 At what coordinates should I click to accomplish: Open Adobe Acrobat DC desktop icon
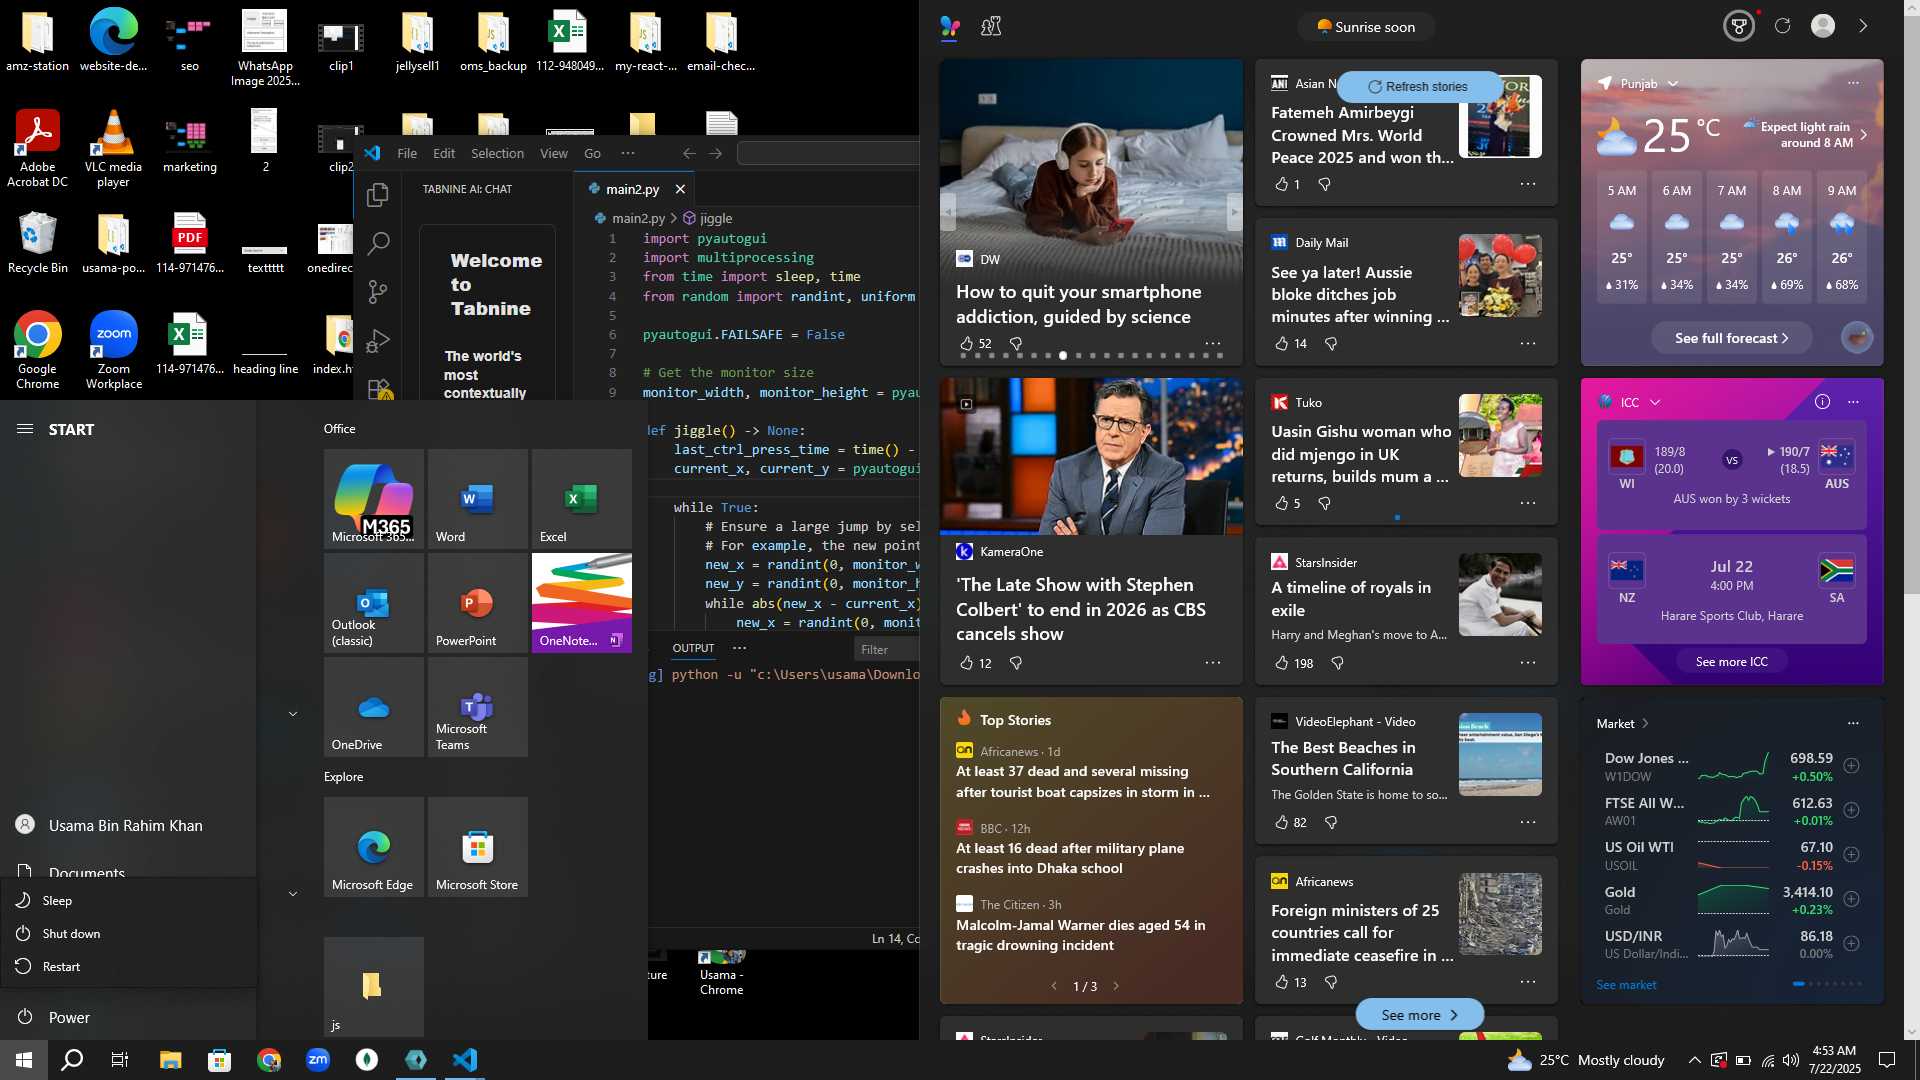[38, 148]
